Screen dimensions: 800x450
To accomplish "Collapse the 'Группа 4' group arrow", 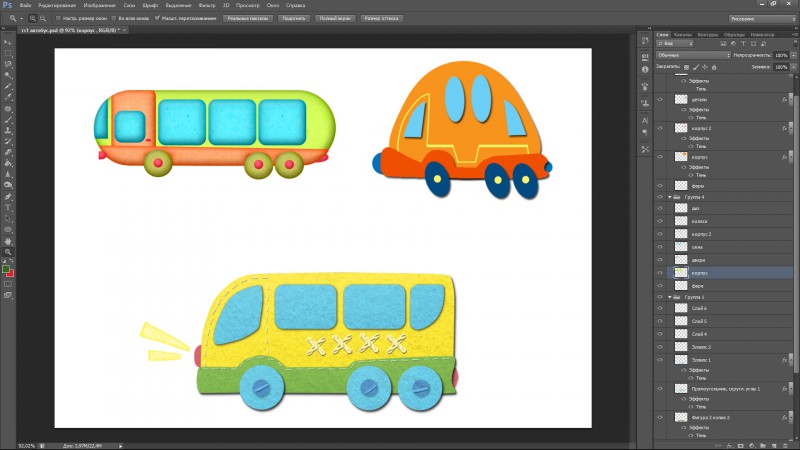I will 670,197.
